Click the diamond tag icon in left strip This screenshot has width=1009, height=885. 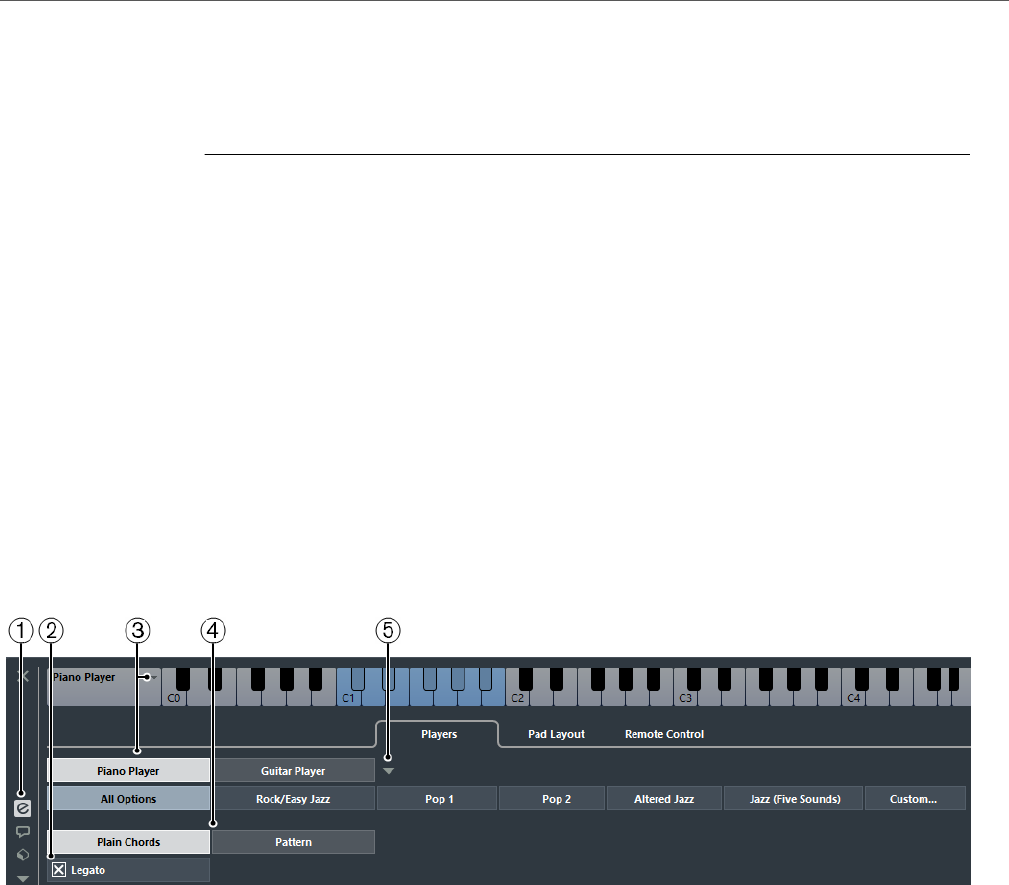point(23,855)
